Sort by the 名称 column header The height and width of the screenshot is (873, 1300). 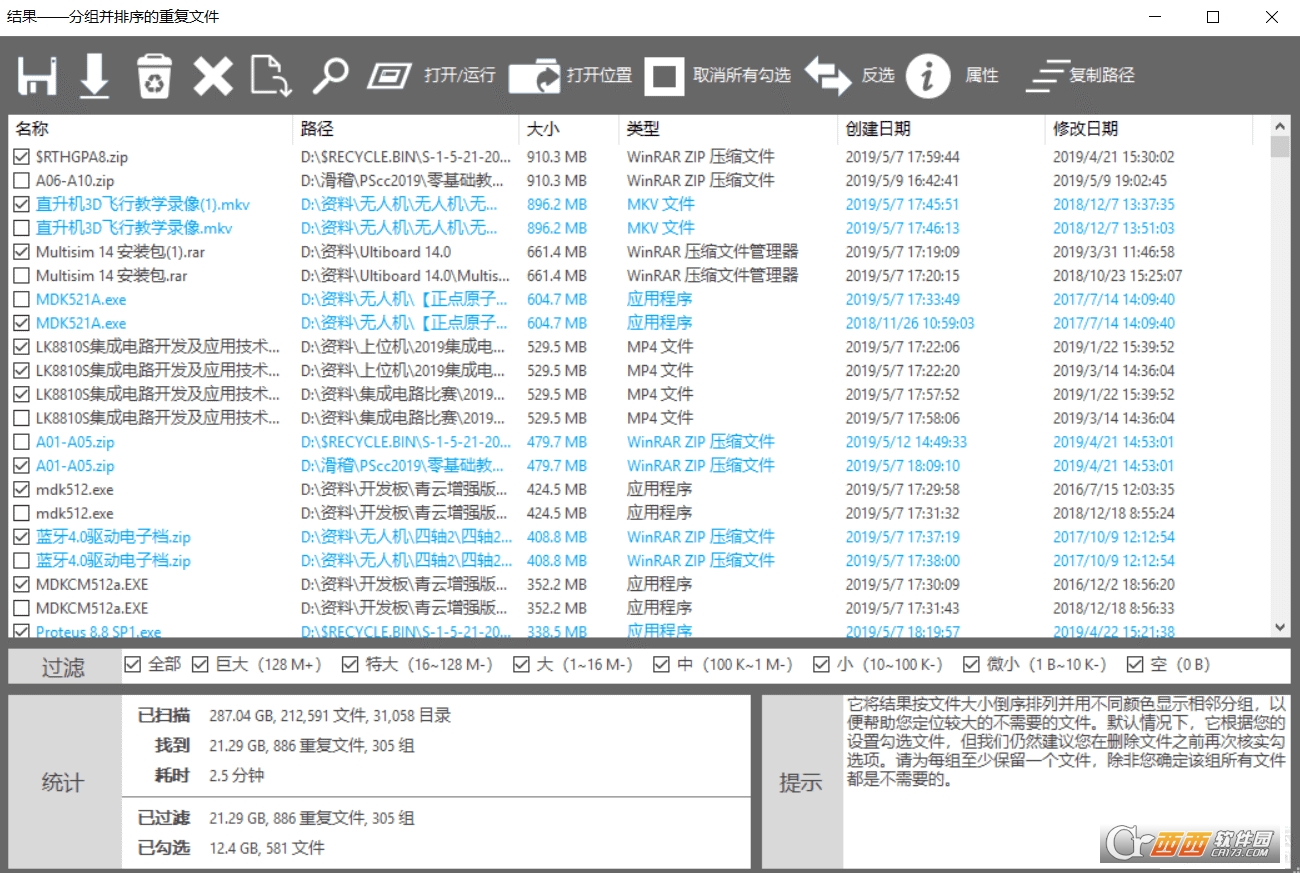click(150, 129)
